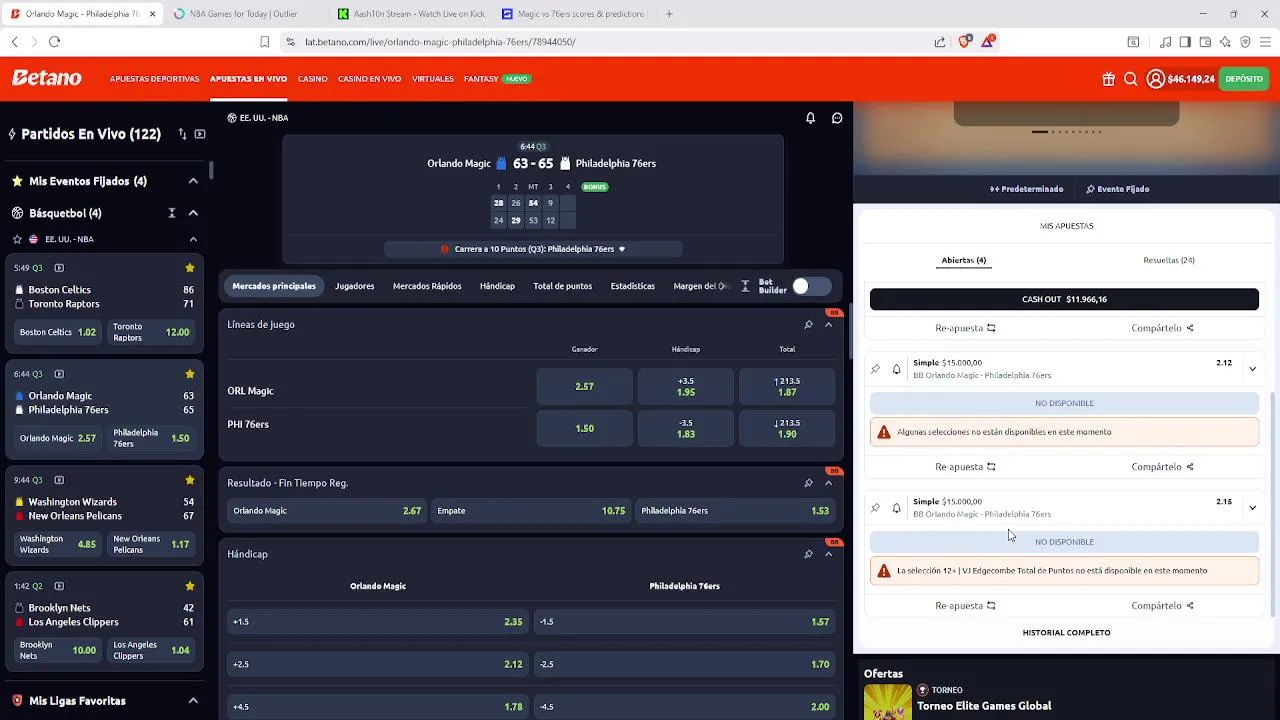This screenshot has width=1280, height=720.
Task: Click Re-apuesta under the Cash Out button
Action: point(965,328)
